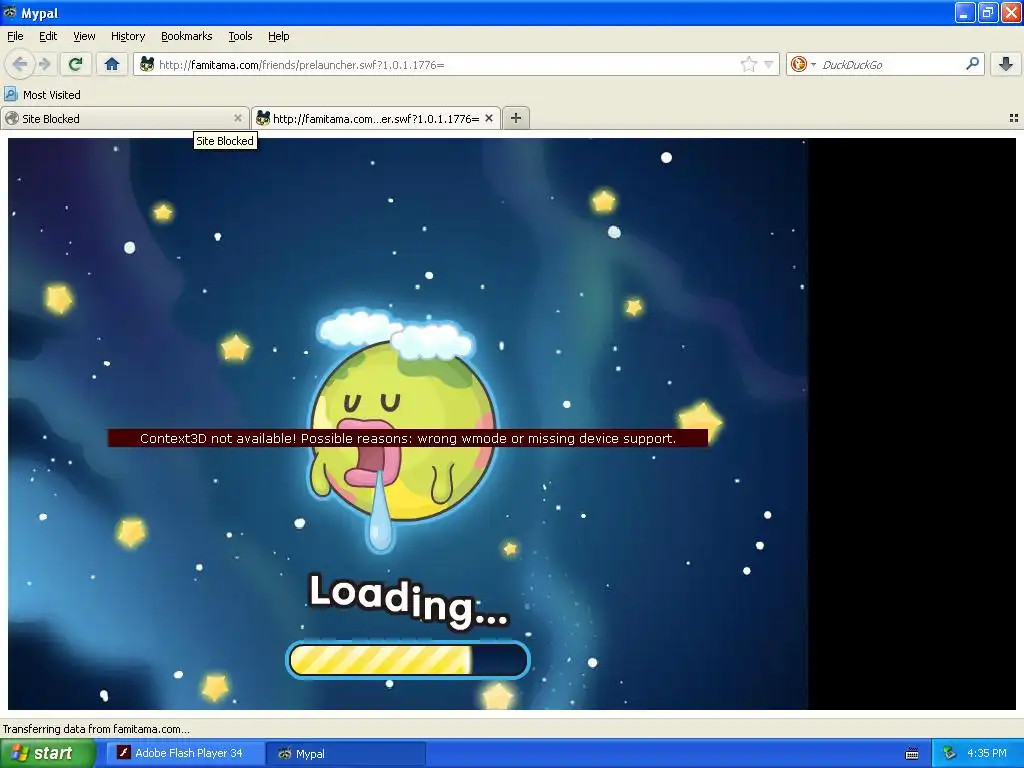Click the famitama site icon in the address bar
This screenshot has height=768, width=1024.
click(148, 64)
